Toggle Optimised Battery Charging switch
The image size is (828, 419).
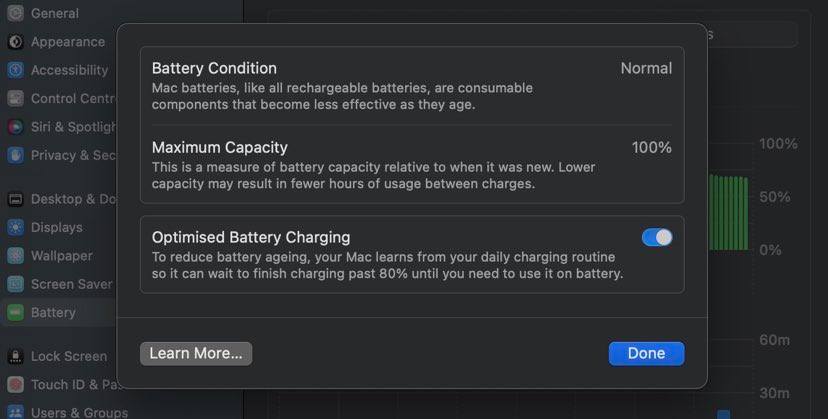[657, 237]
